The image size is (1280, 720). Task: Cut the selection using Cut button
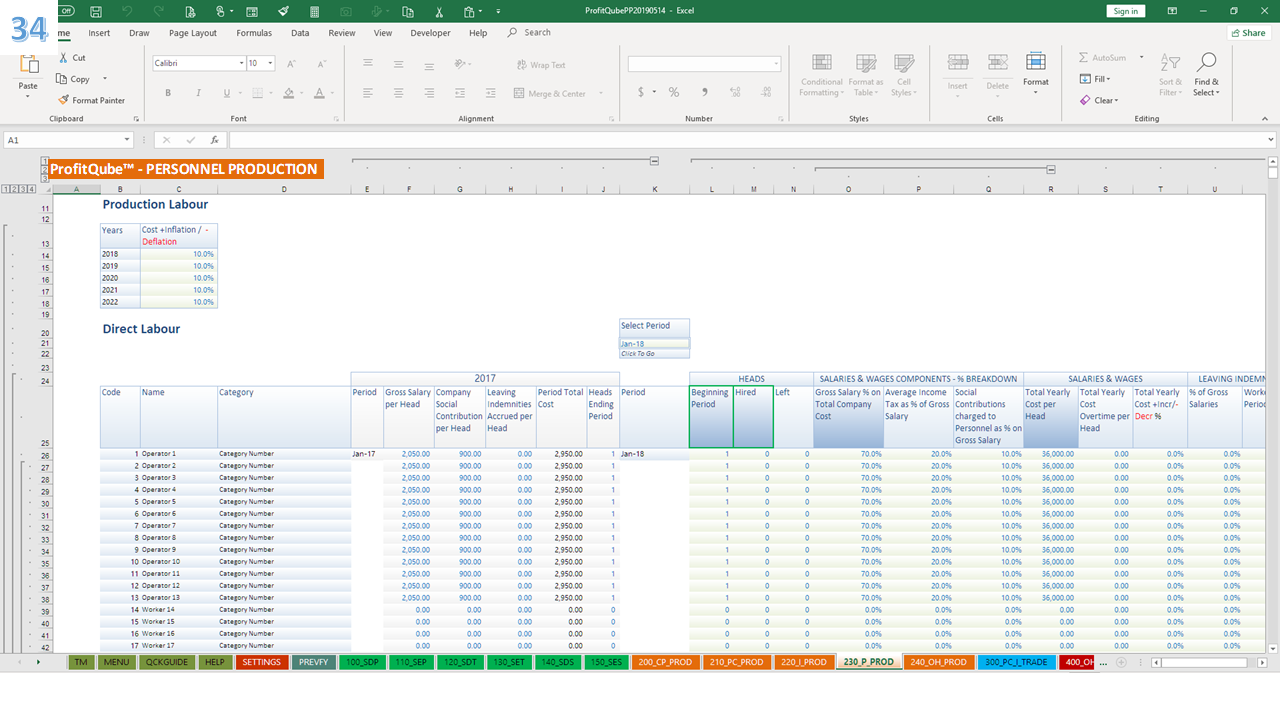tap(72, 58)
